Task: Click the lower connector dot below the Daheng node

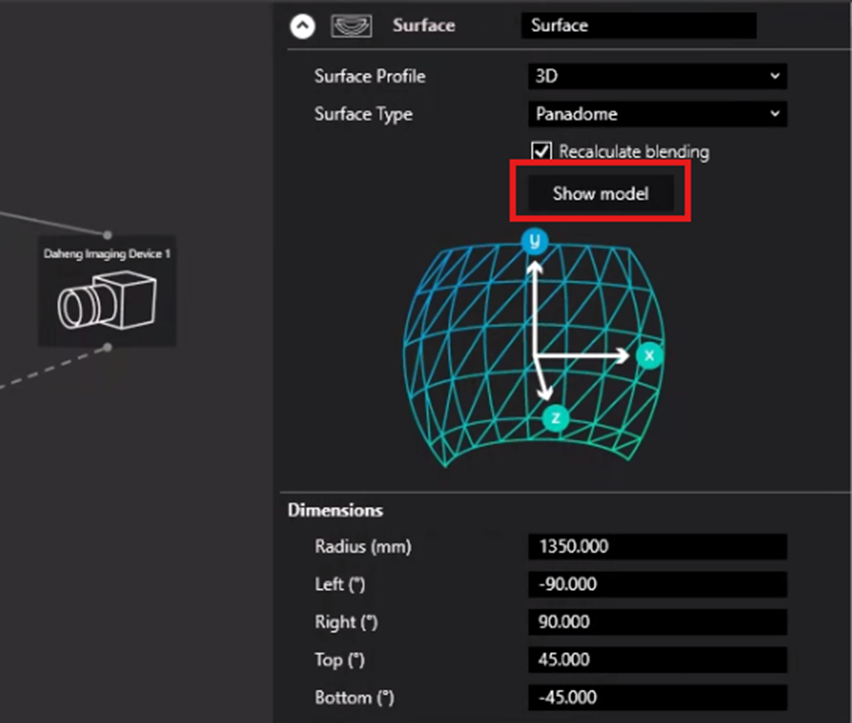Action: pos(108,348)
